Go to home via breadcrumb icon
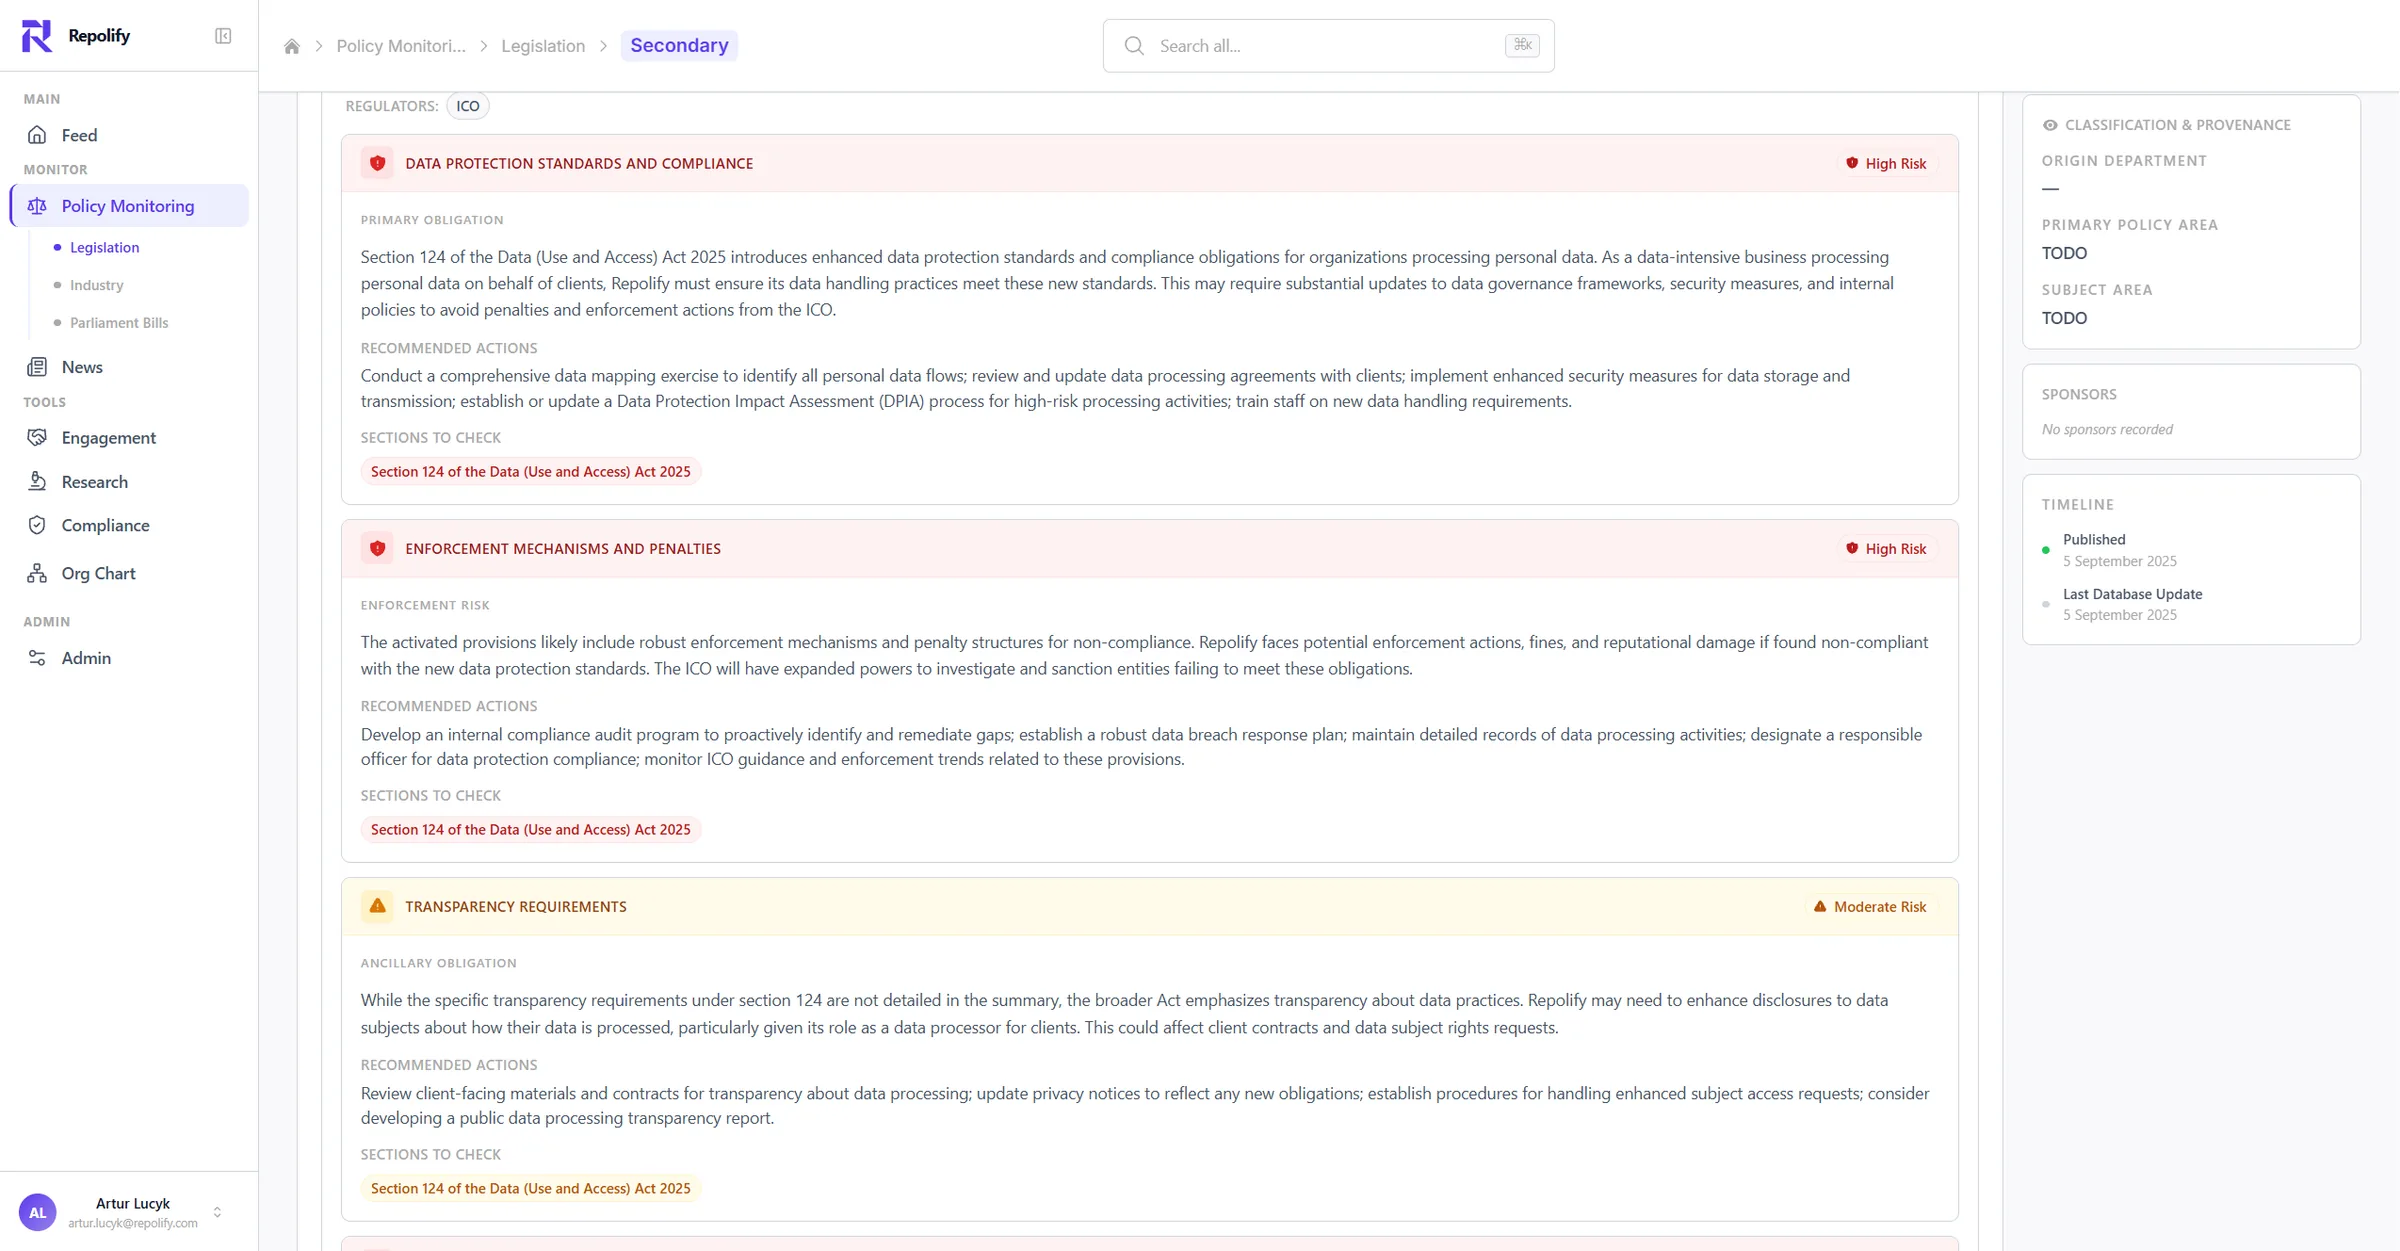 pos(292,46)
